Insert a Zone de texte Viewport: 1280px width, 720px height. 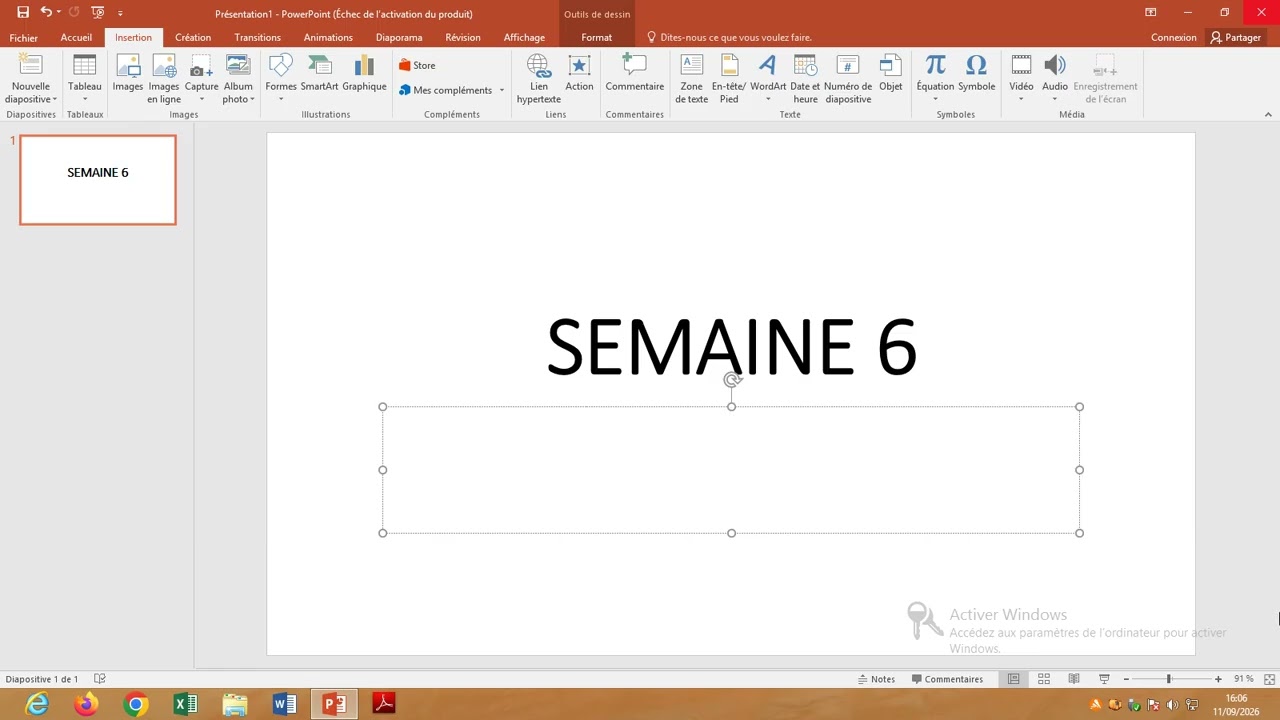(691, 78)
